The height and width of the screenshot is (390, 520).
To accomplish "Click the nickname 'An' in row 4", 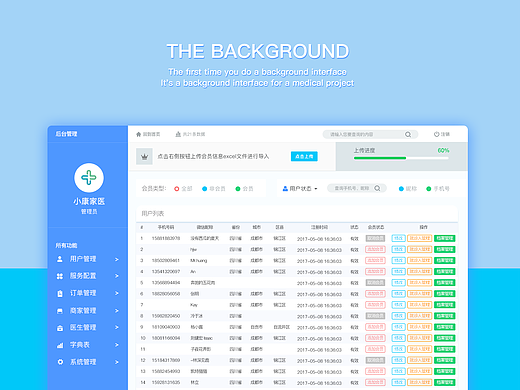I will [193, 272].
